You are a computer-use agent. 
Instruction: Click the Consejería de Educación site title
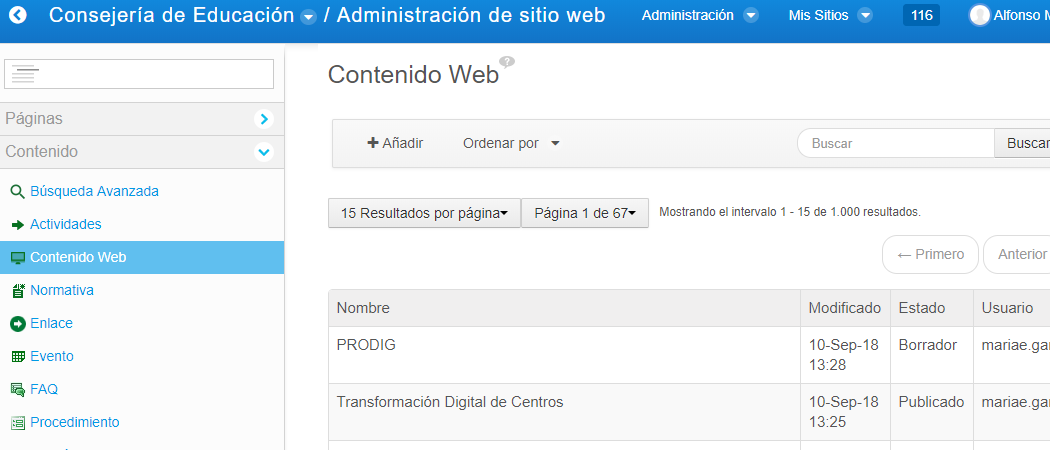point(171,15)
